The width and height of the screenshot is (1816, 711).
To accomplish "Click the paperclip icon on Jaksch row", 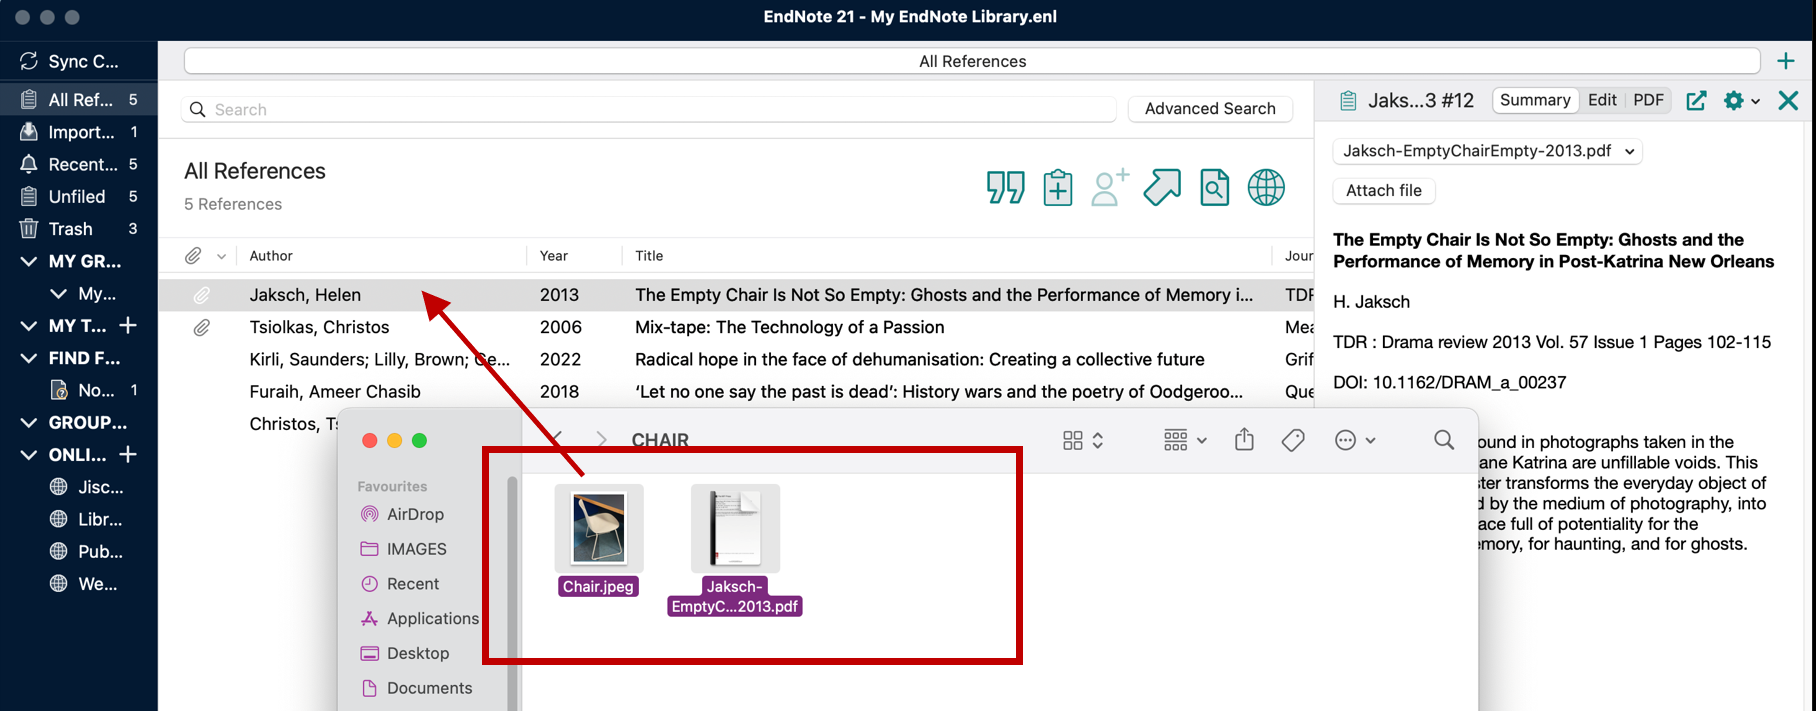I will [202, 295].
